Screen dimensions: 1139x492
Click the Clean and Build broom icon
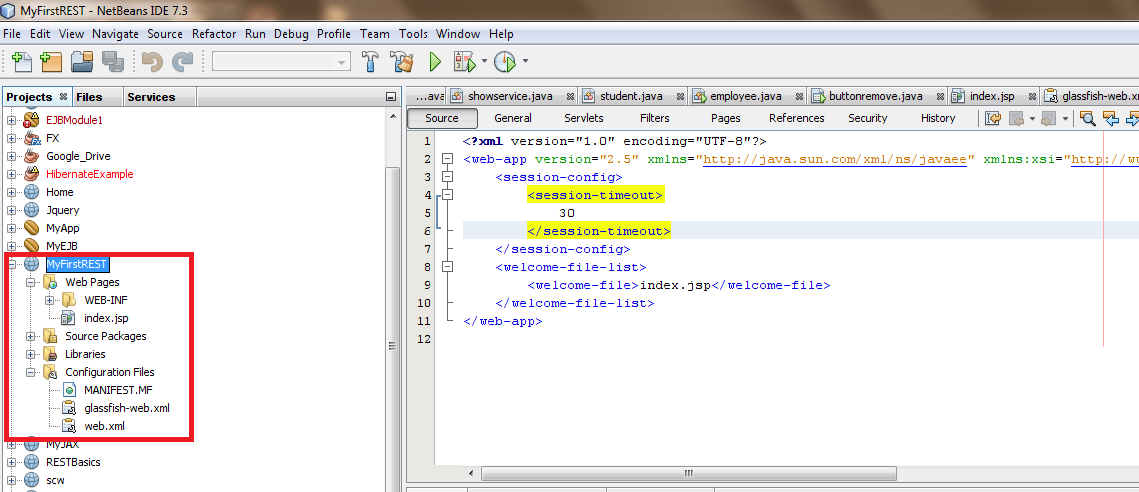401,62
